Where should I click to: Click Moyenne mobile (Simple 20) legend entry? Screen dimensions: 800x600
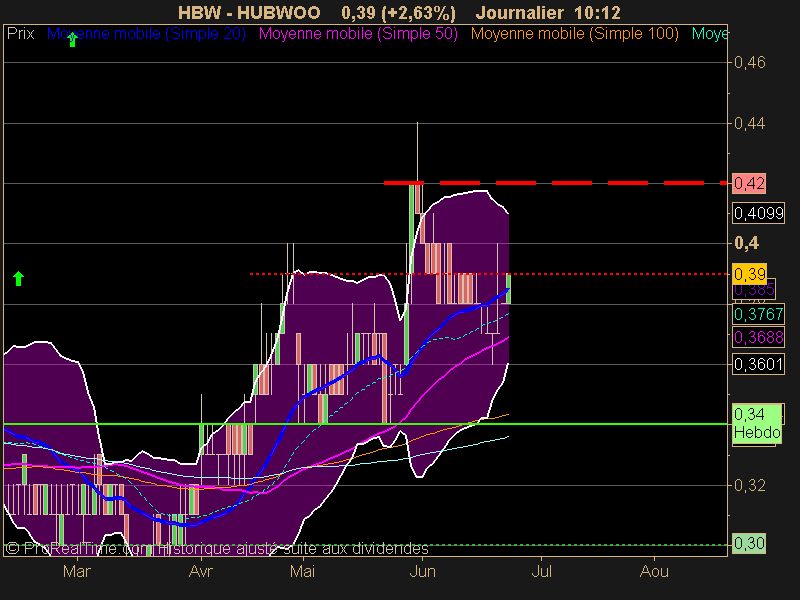coord(146,34)
